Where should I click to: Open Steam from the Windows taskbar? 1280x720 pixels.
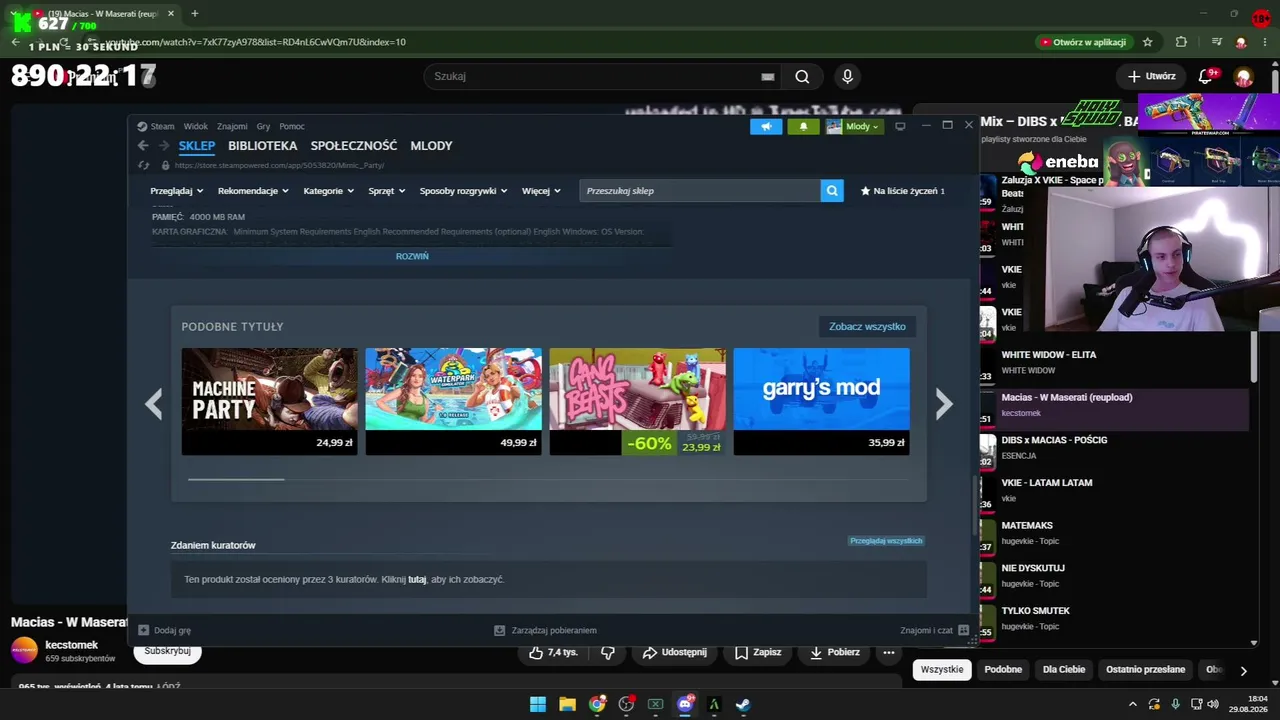[x=743, y=704]
